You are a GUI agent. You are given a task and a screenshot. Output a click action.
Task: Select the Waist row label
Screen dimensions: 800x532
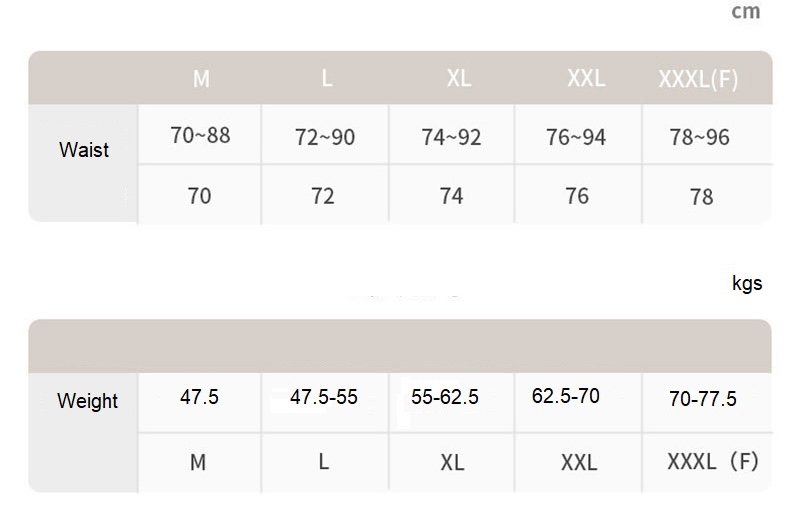(x=84, y=150)
